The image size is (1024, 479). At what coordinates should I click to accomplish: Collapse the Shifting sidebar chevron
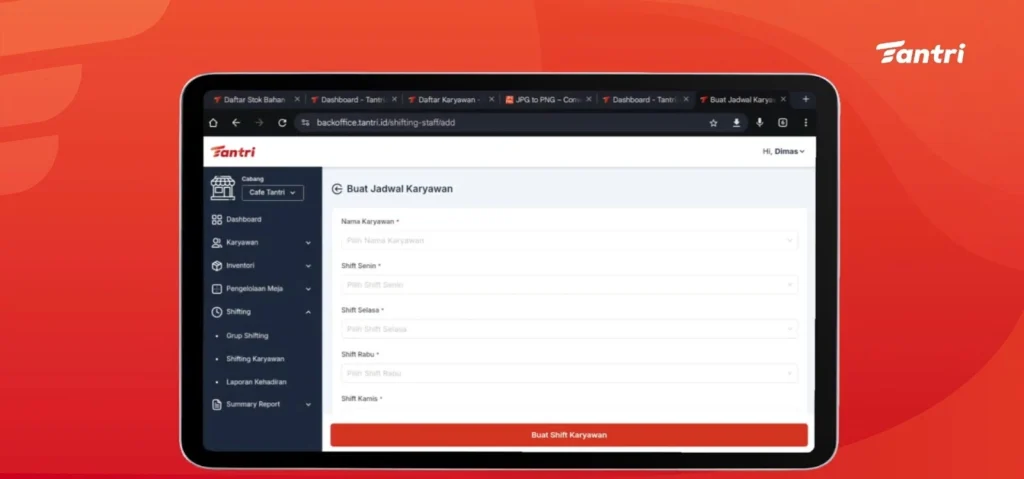(x=308, y=312)
